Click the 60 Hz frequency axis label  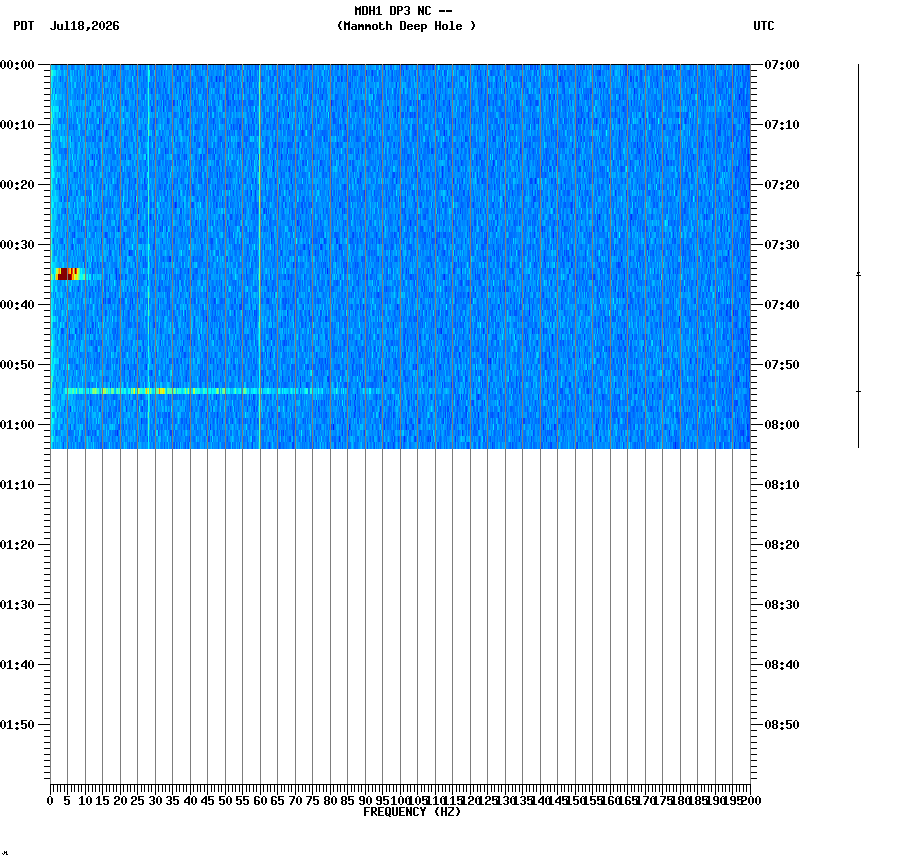[x=260, y=800]
